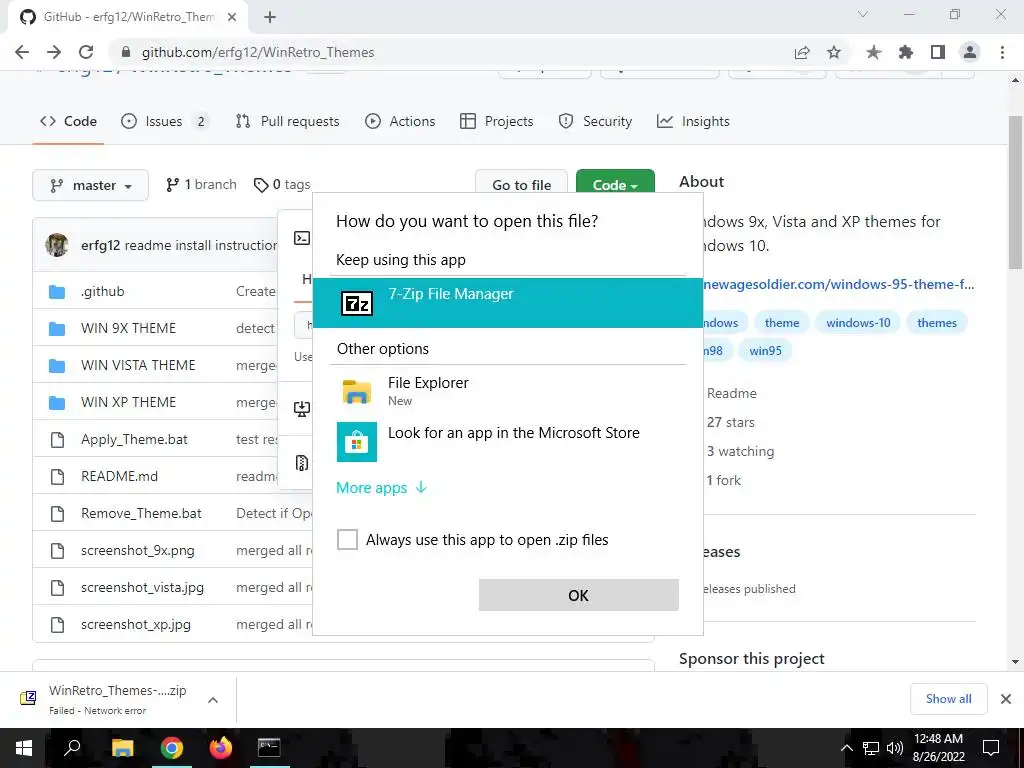Open Remove_Theme.bat file

pyautogui.click(x=141, y=513)
